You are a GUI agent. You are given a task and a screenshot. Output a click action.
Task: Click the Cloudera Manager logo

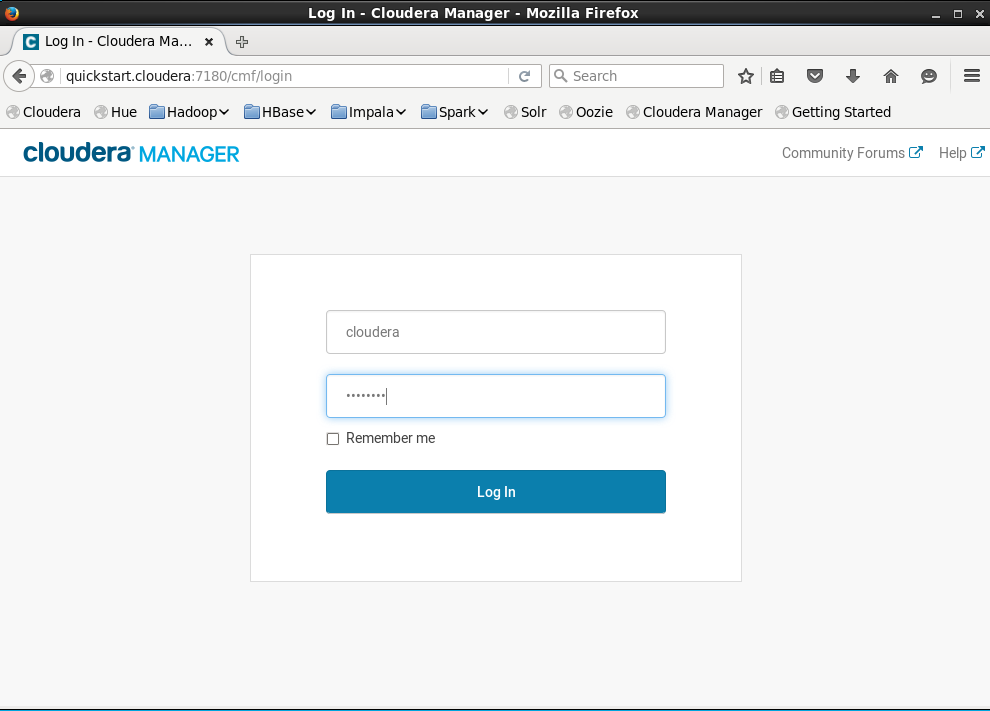[x=131, y=153]
